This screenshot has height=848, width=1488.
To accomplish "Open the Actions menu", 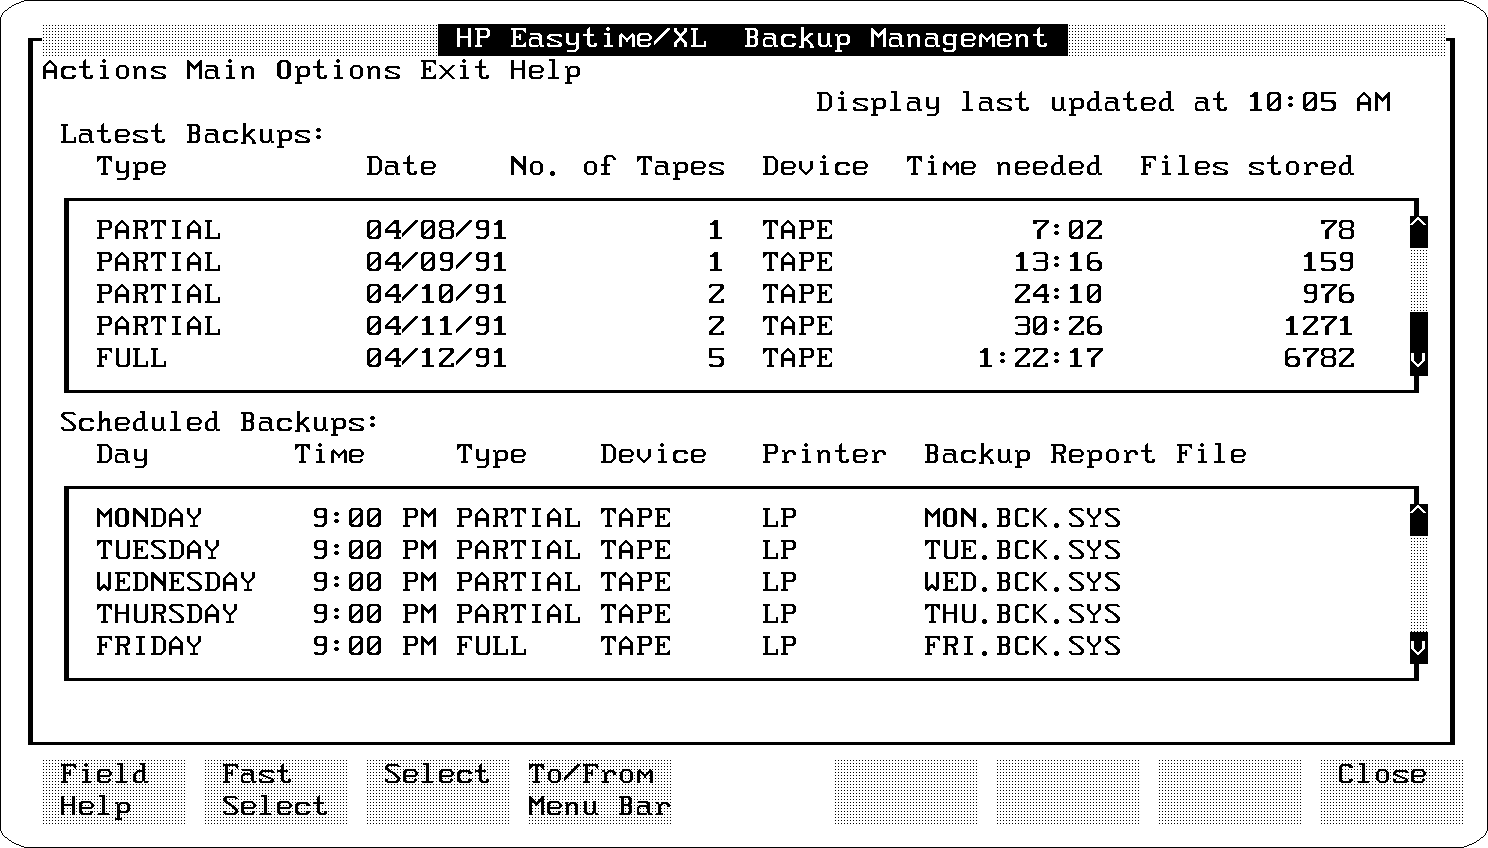I will (104, 71).
